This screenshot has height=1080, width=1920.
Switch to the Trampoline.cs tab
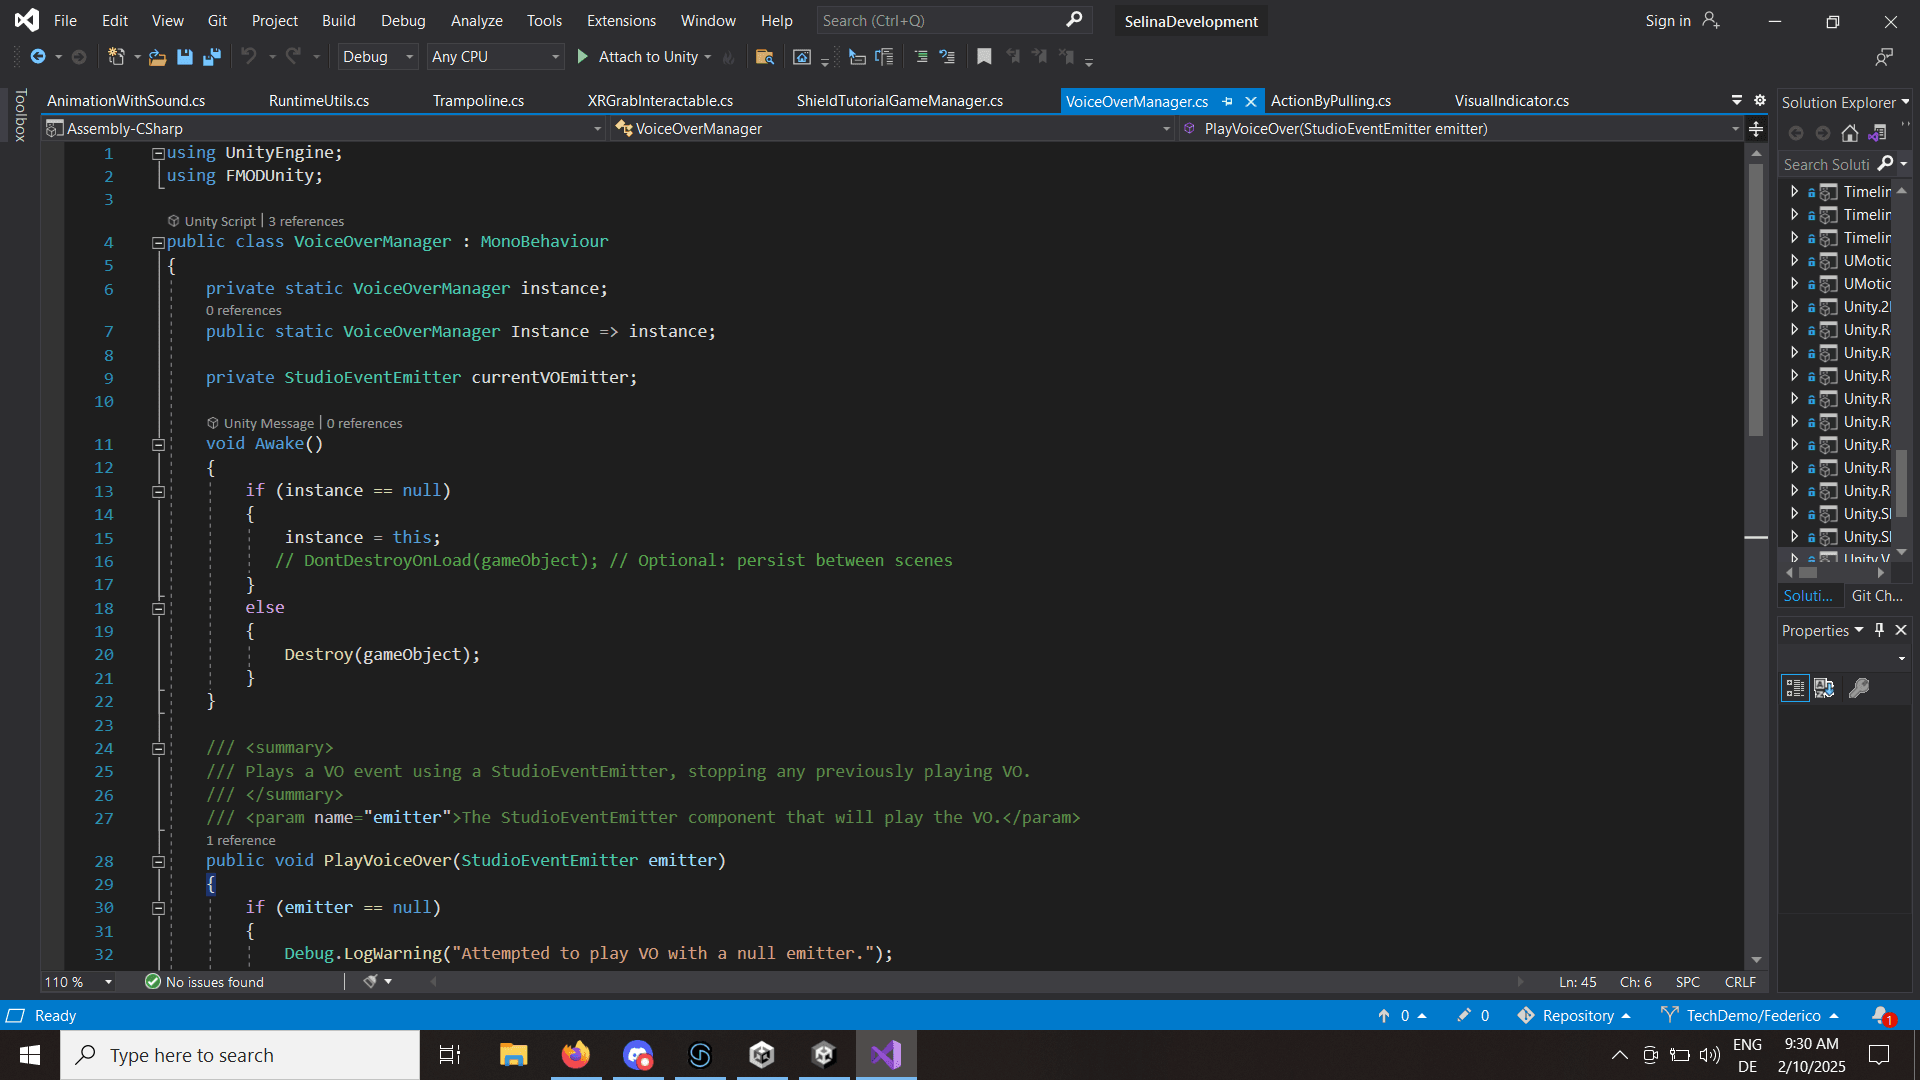click(x=478, y=101)
